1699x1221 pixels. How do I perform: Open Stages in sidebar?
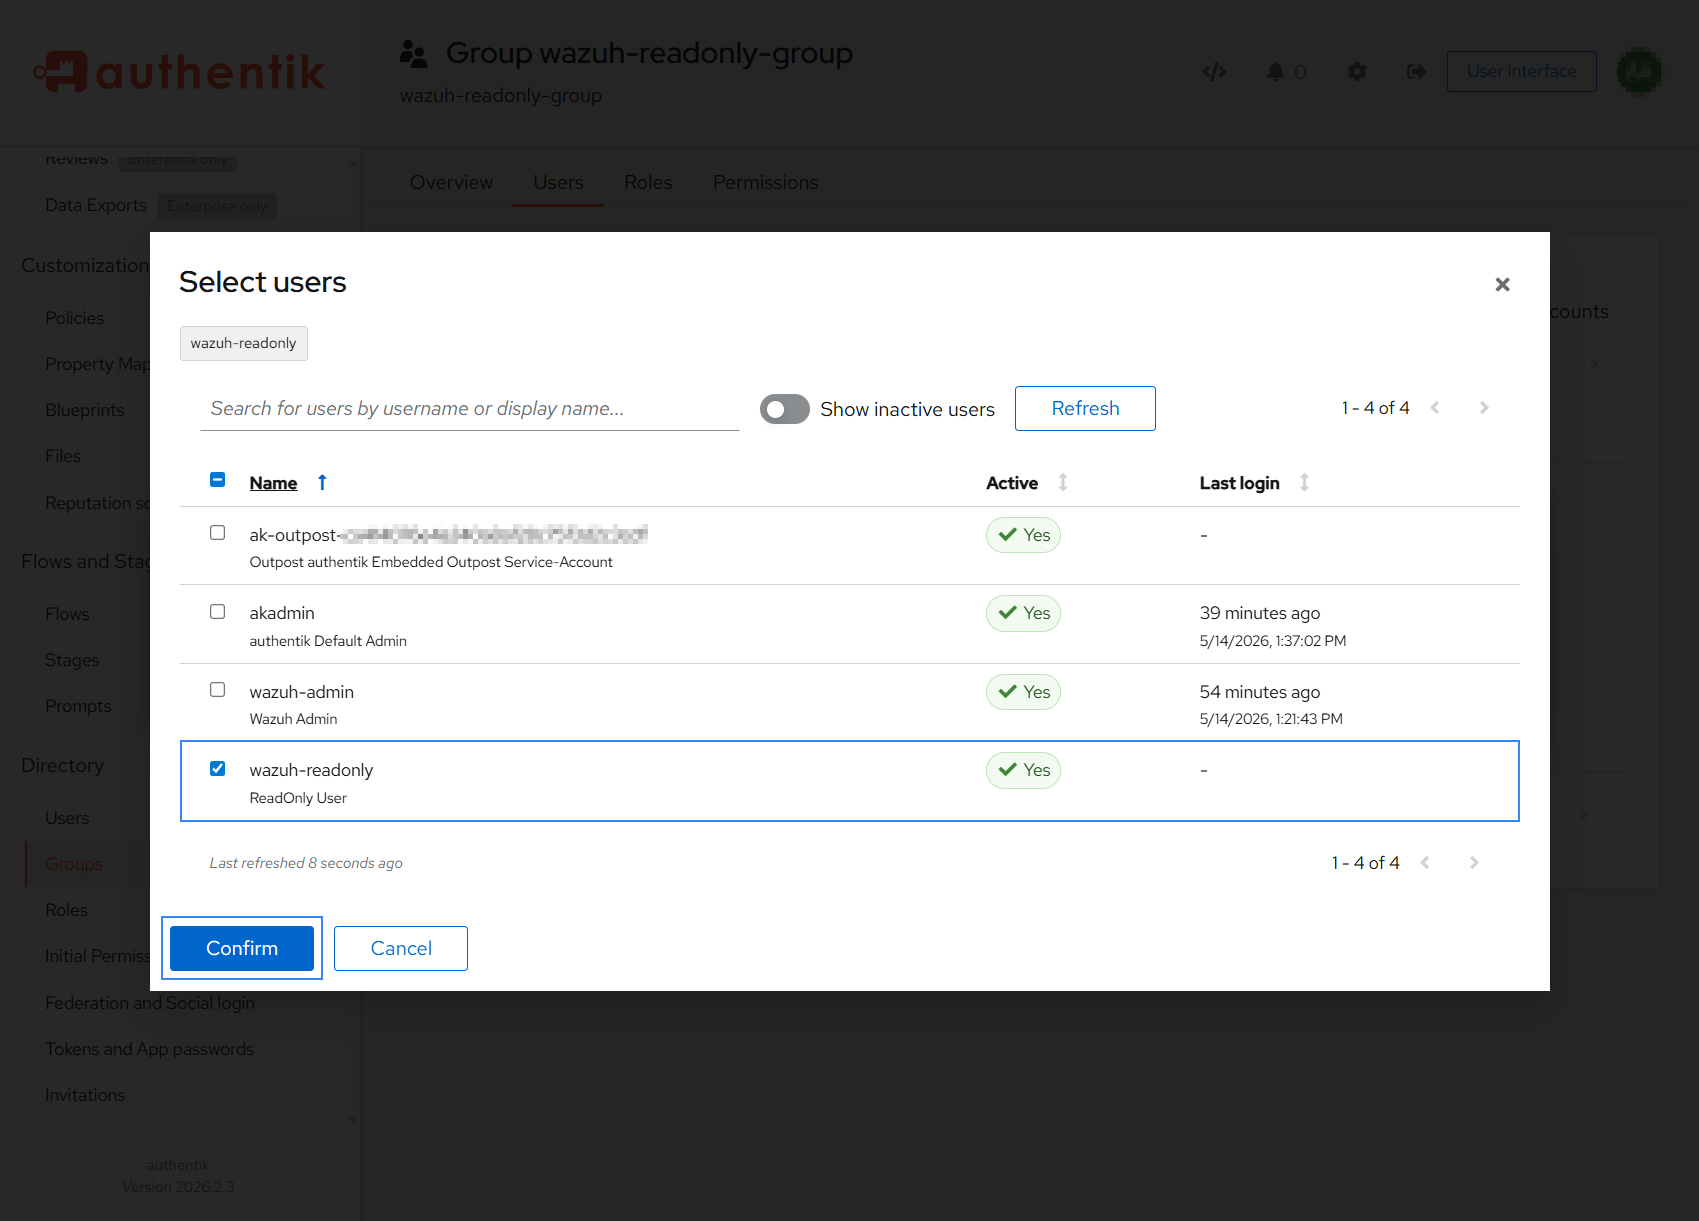tap(72, 660)
